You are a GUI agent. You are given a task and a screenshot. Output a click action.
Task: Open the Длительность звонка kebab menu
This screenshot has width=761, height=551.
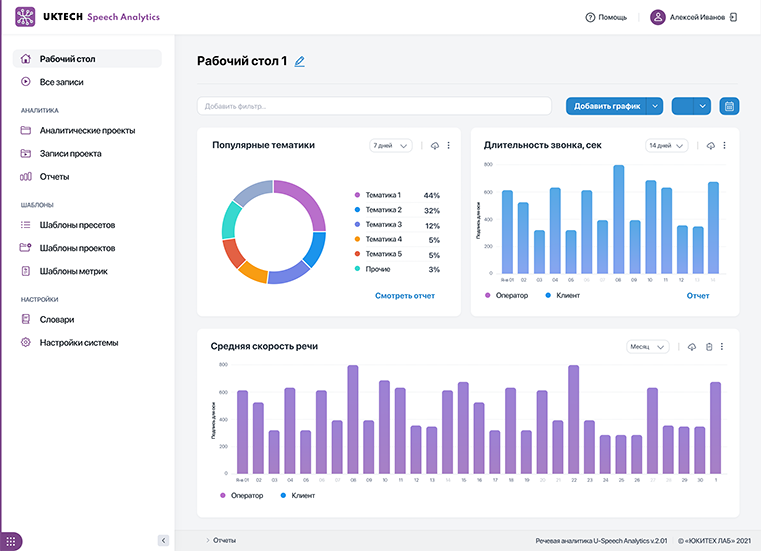(x=724, y=146)
